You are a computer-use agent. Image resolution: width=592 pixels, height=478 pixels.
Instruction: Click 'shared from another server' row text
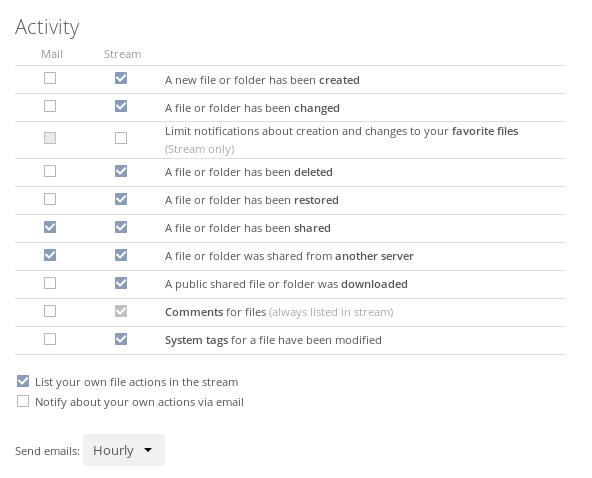click(289, 256)
